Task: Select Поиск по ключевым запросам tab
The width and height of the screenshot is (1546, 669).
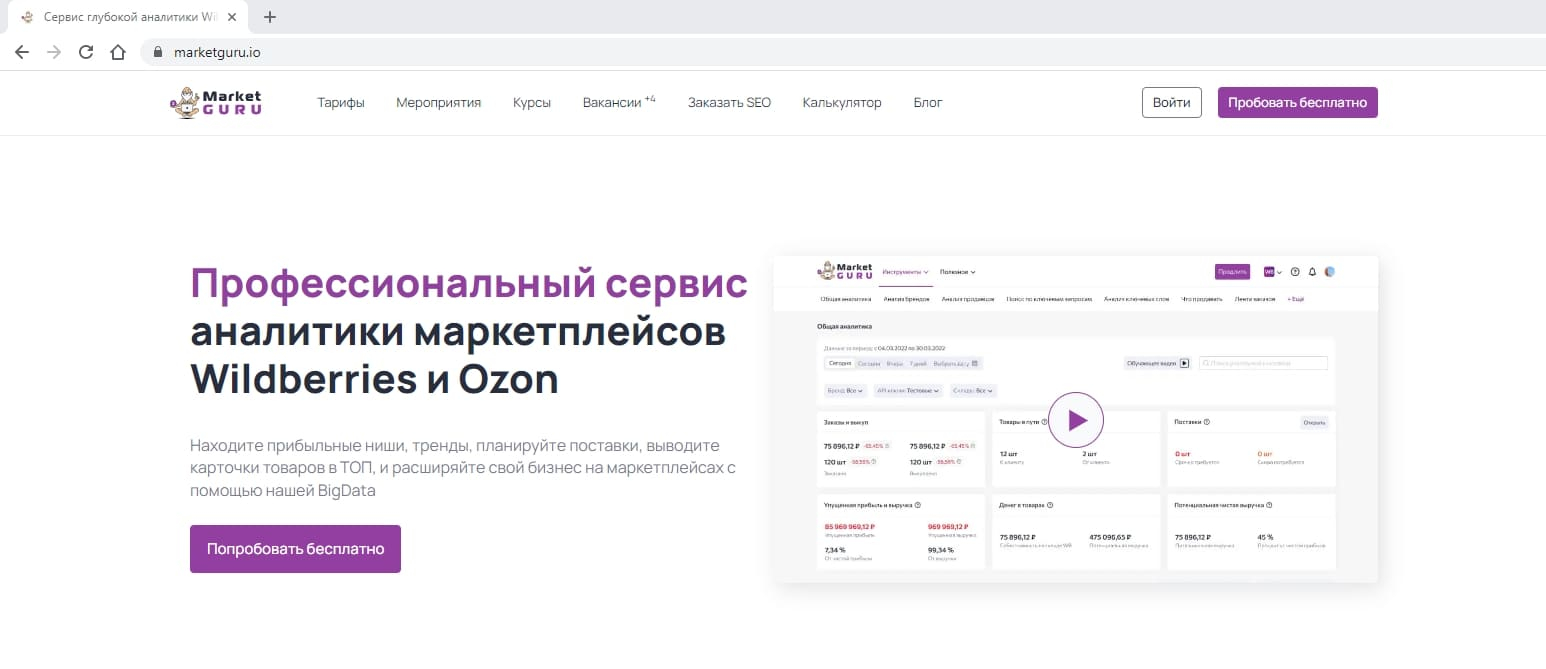Action: pyautogui.click(x=1050, y=299)
